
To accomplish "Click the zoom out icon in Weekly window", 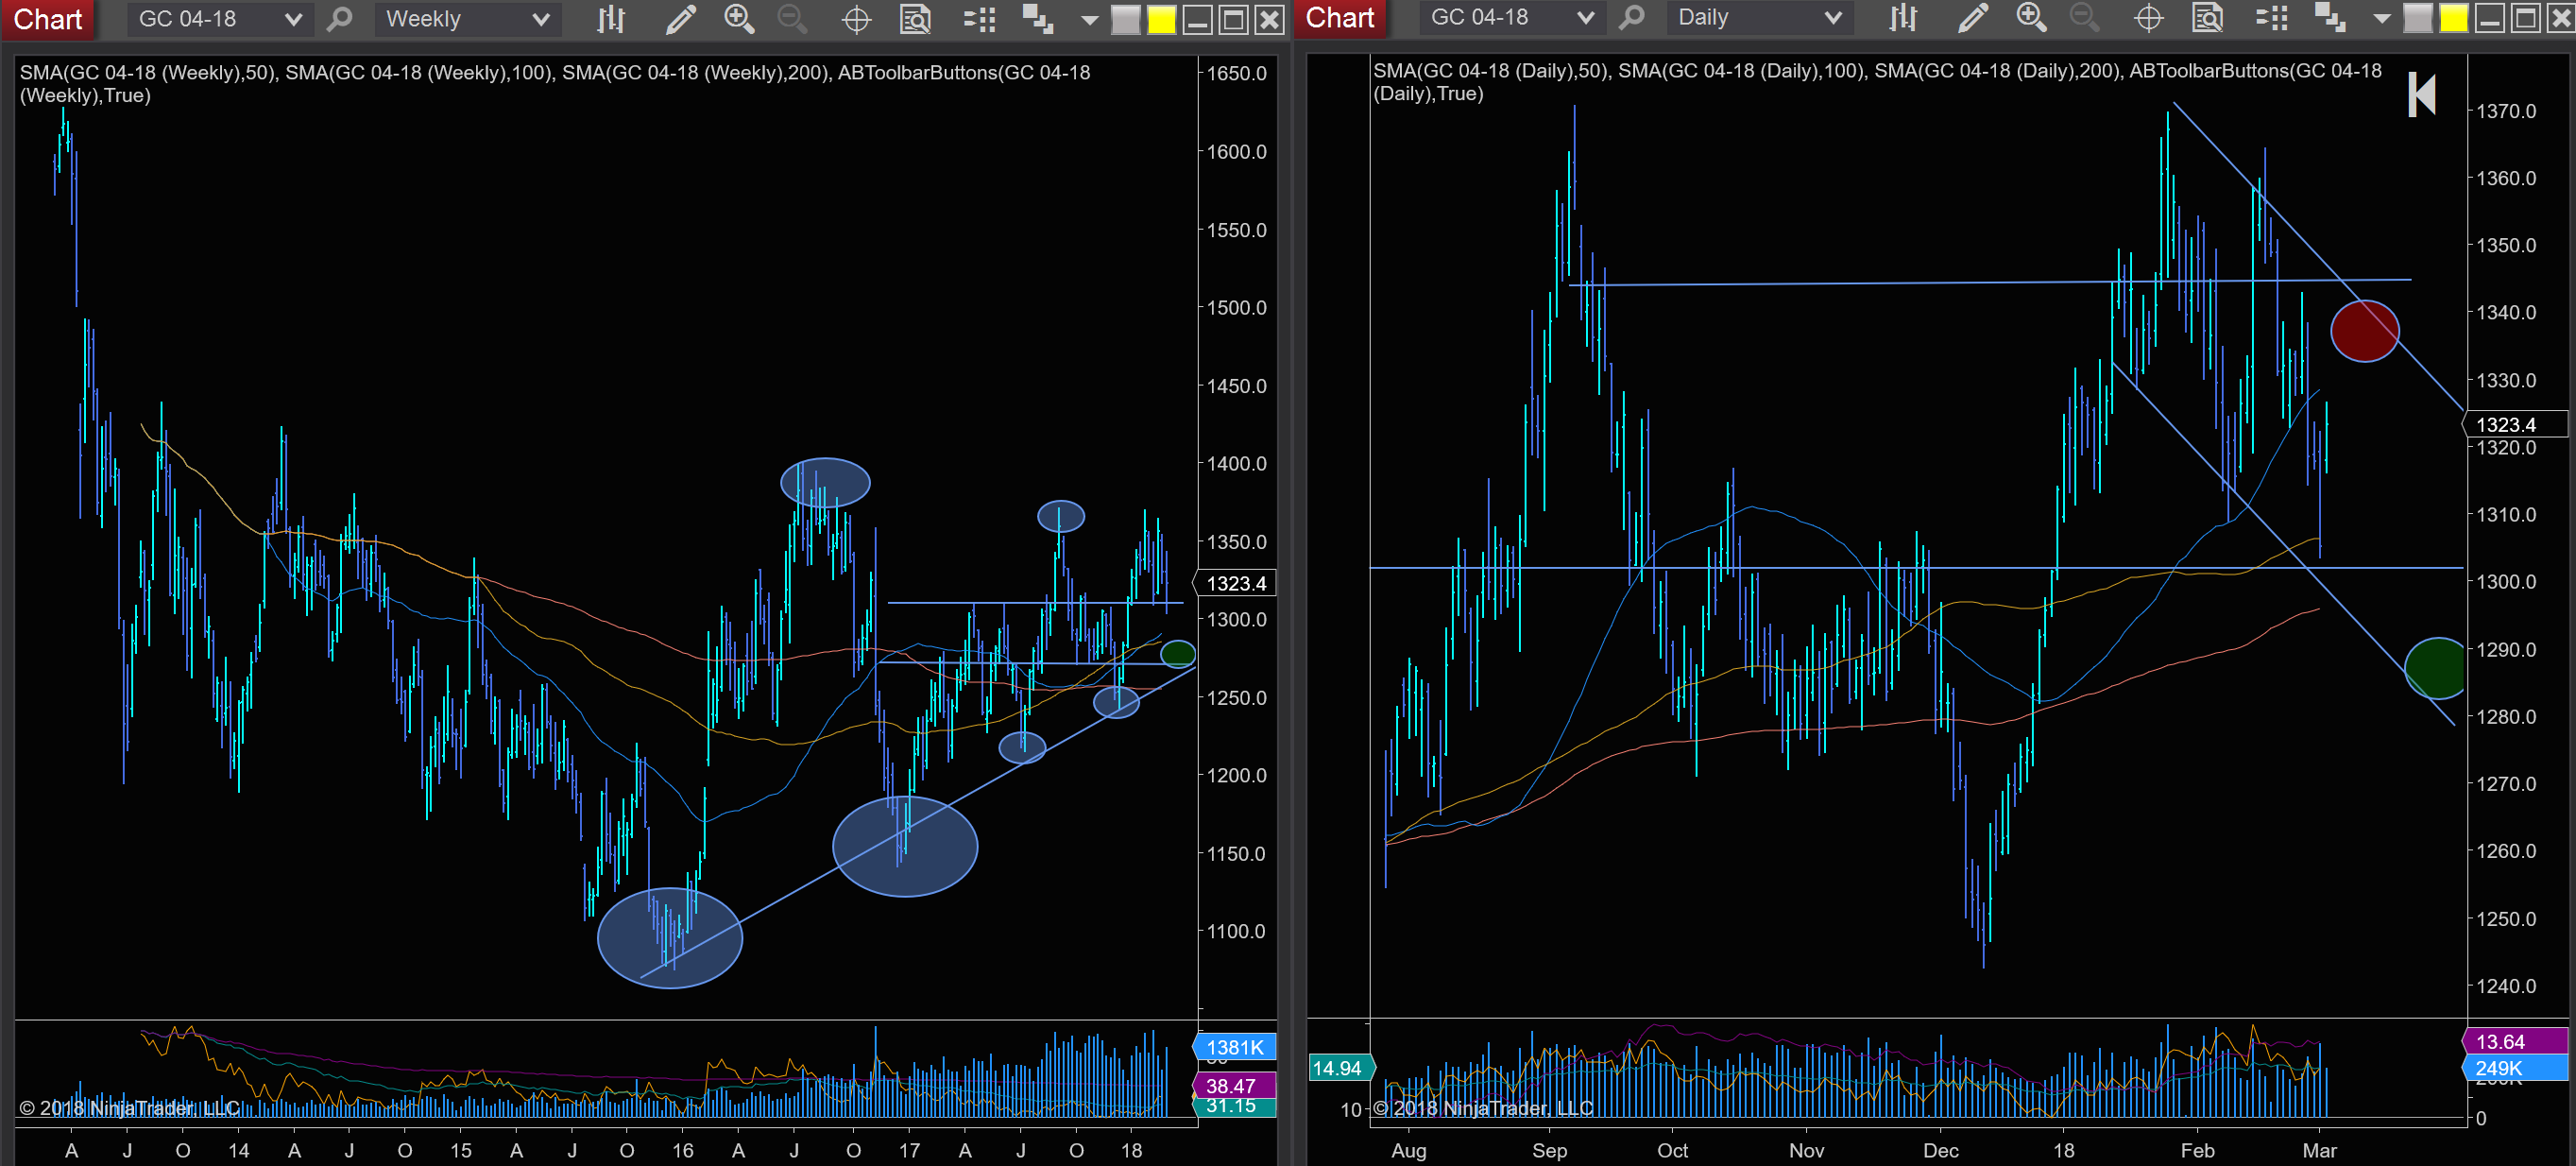I will tap(792, 19).
